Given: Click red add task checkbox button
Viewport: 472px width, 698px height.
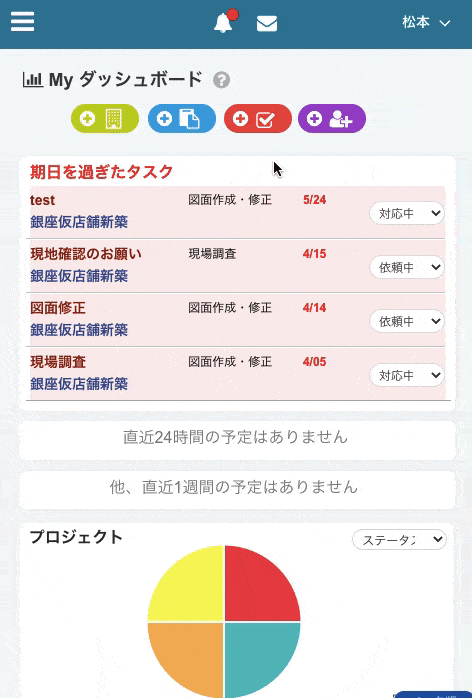Looking at the screenshot, I should 258,118.
